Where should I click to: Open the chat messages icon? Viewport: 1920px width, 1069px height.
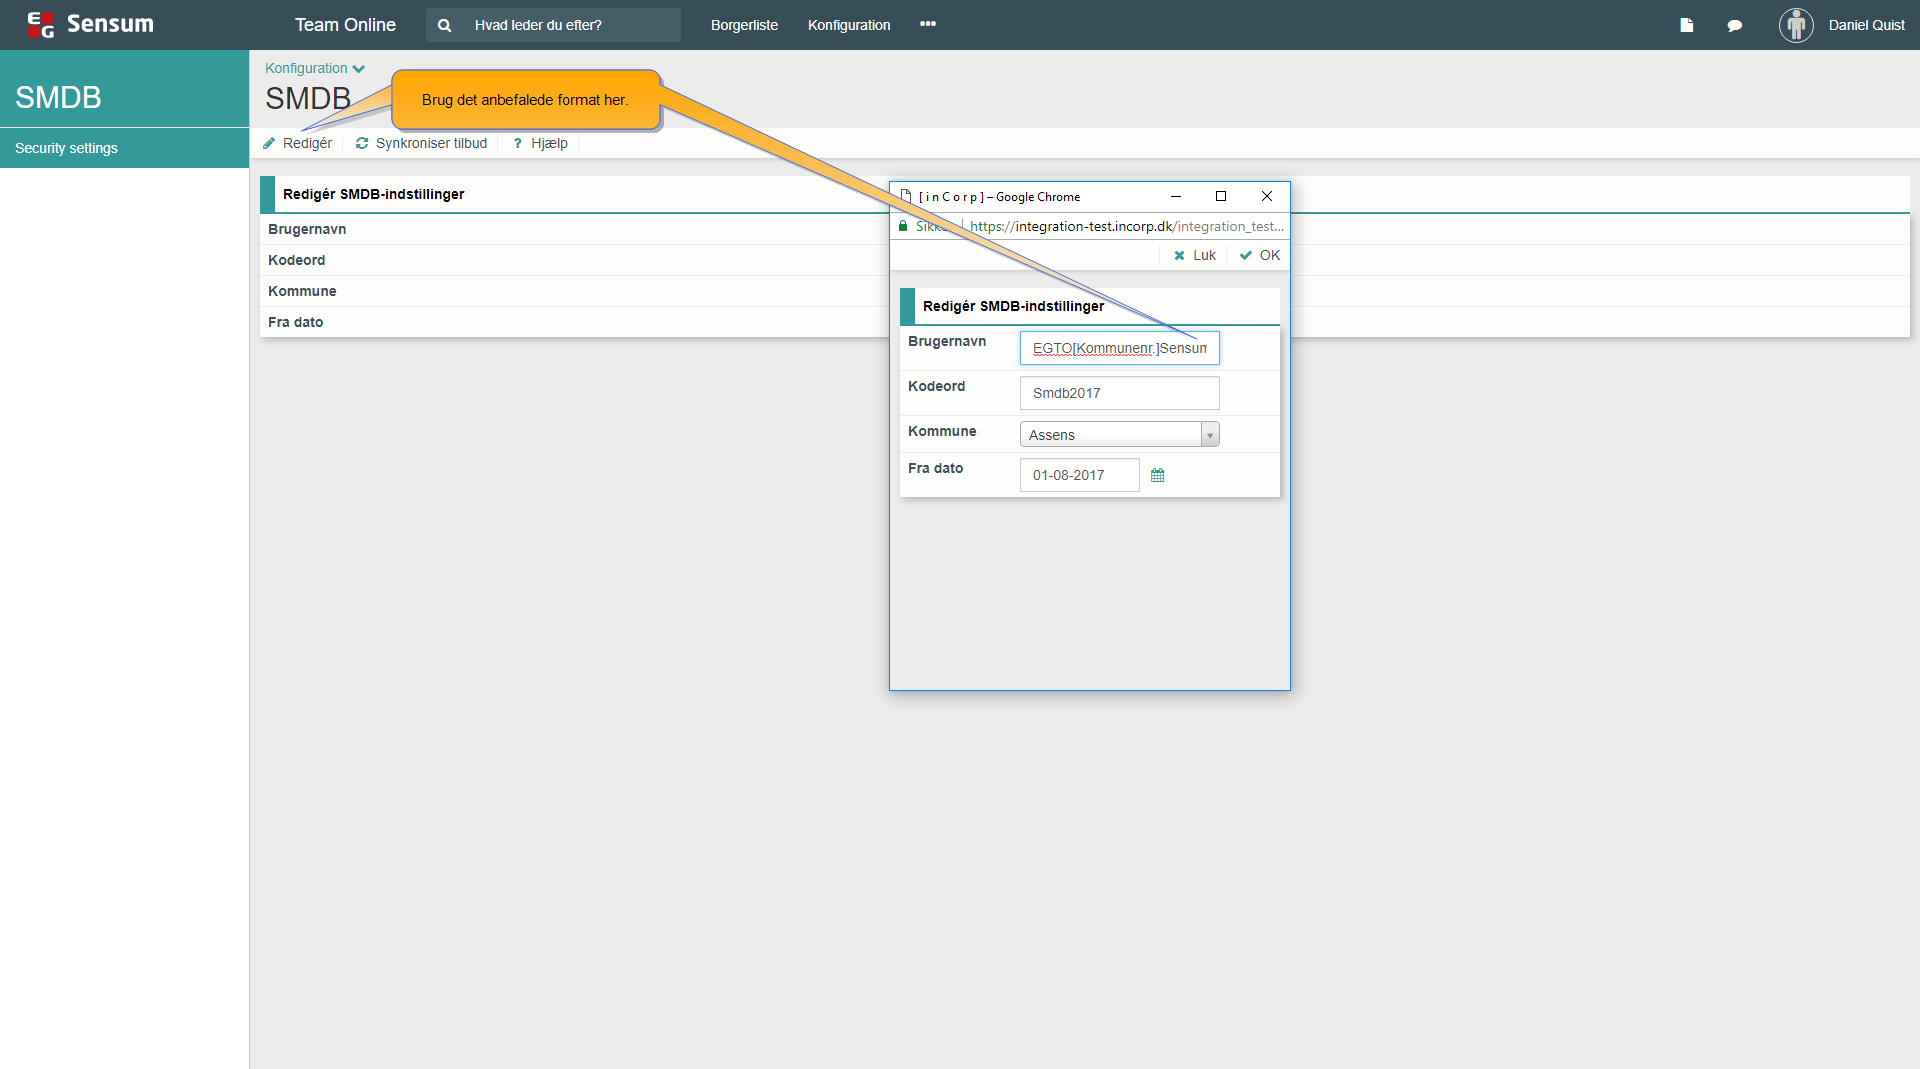pos(1735,25)
